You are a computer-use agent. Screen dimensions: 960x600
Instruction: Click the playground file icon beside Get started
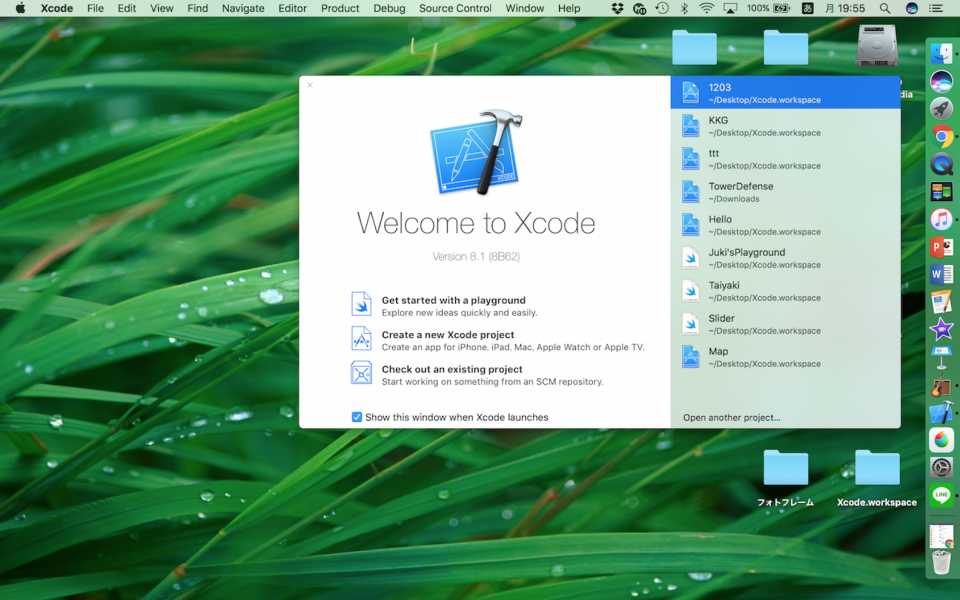pos(361,304)
